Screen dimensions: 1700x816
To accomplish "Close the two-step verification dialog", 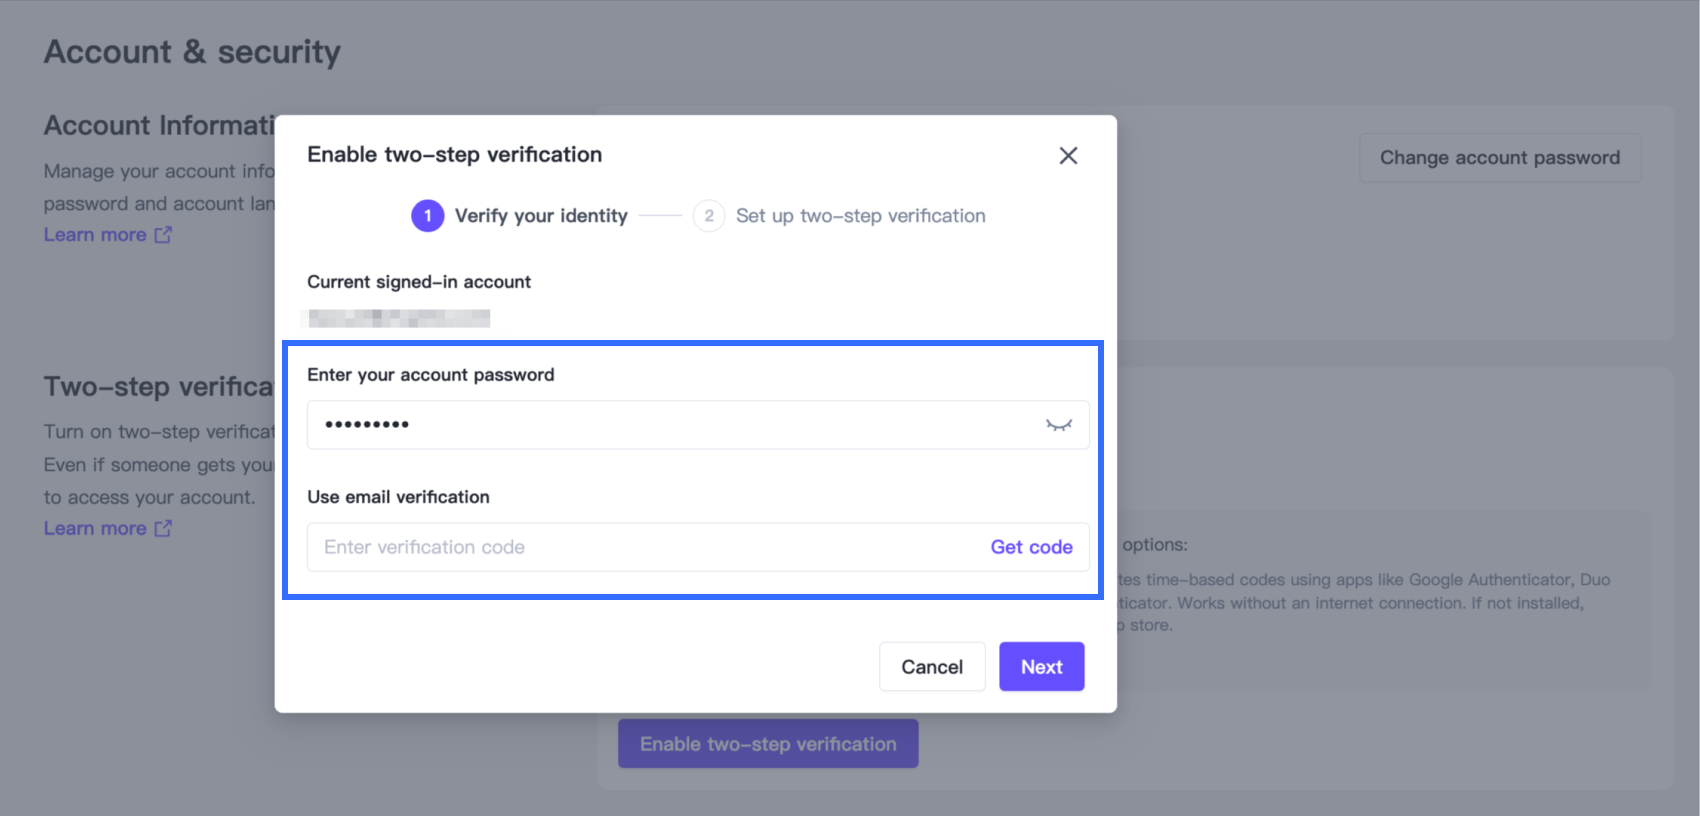I will [1068, 156].
